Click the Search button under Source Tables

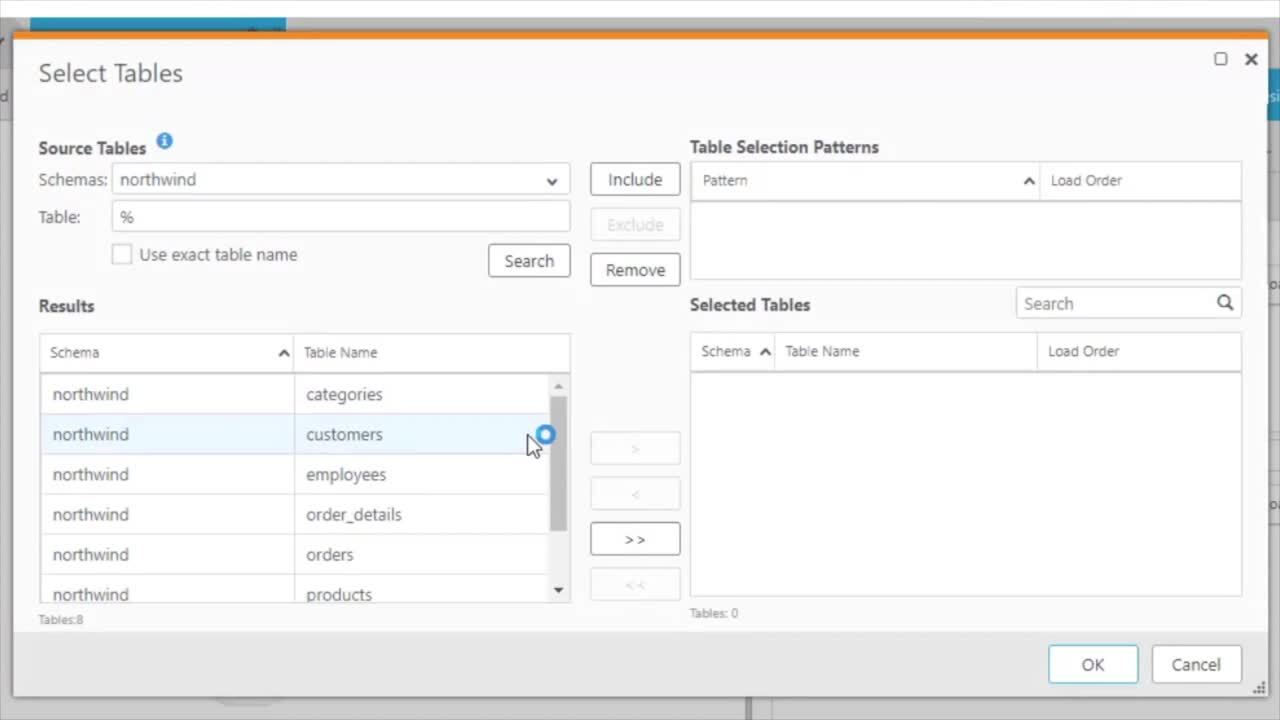pos(529,261)
